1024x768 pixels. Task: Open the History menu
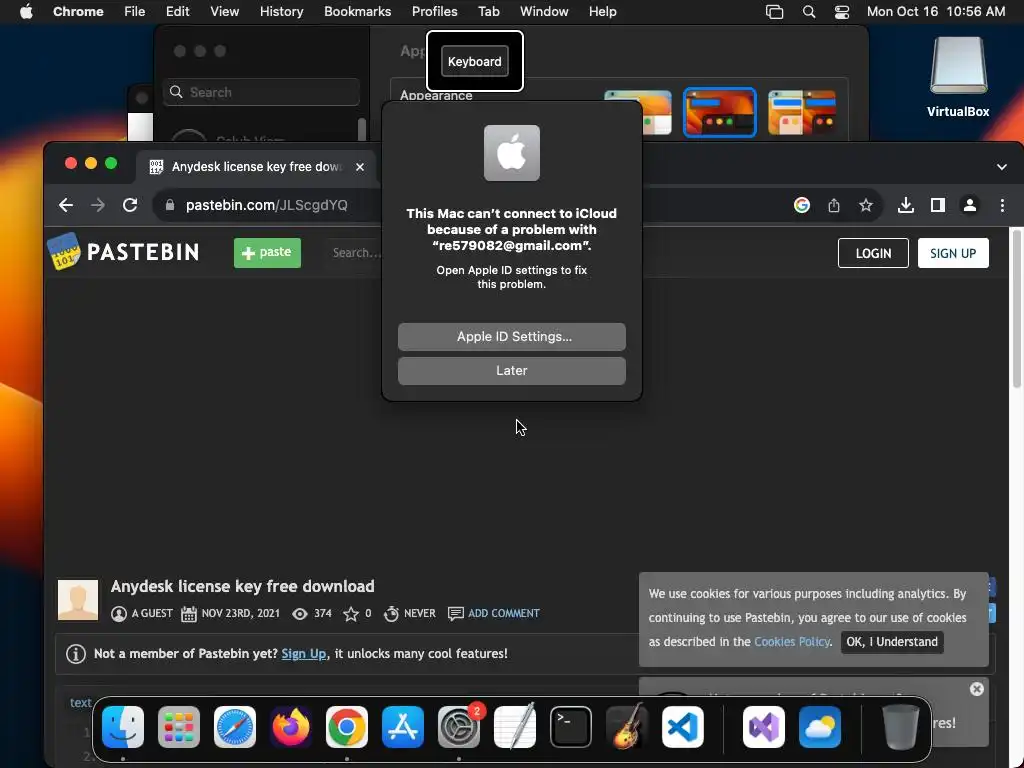coord(281,12)
